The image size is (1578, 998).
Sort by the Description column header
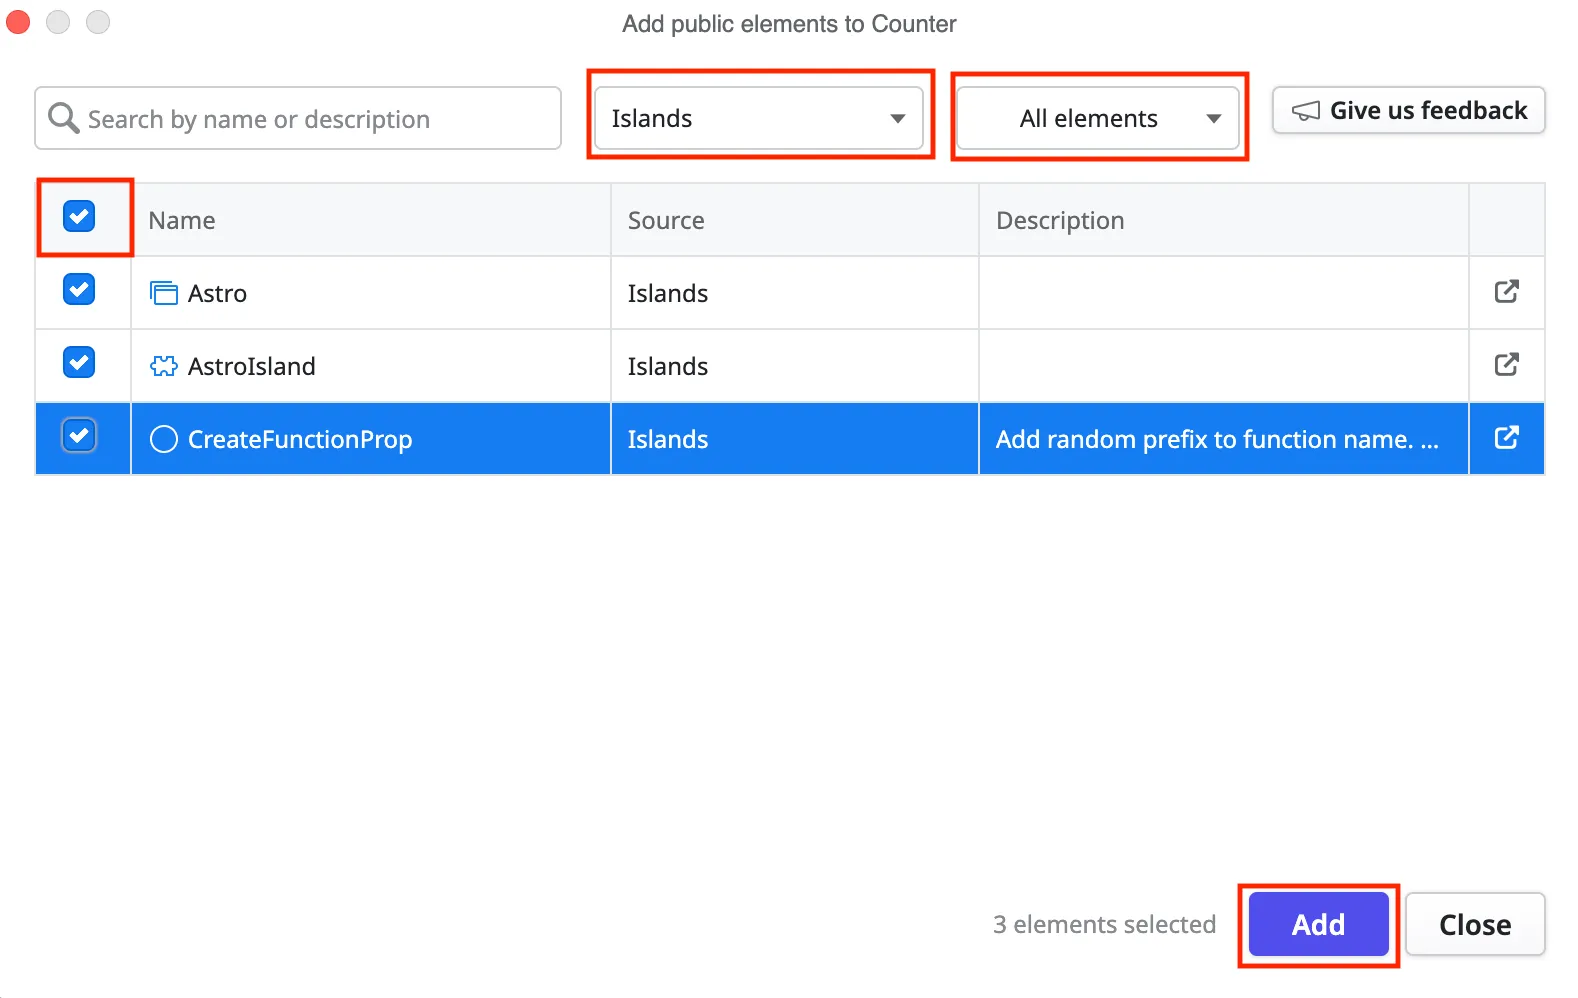(x=1223, y=220)
